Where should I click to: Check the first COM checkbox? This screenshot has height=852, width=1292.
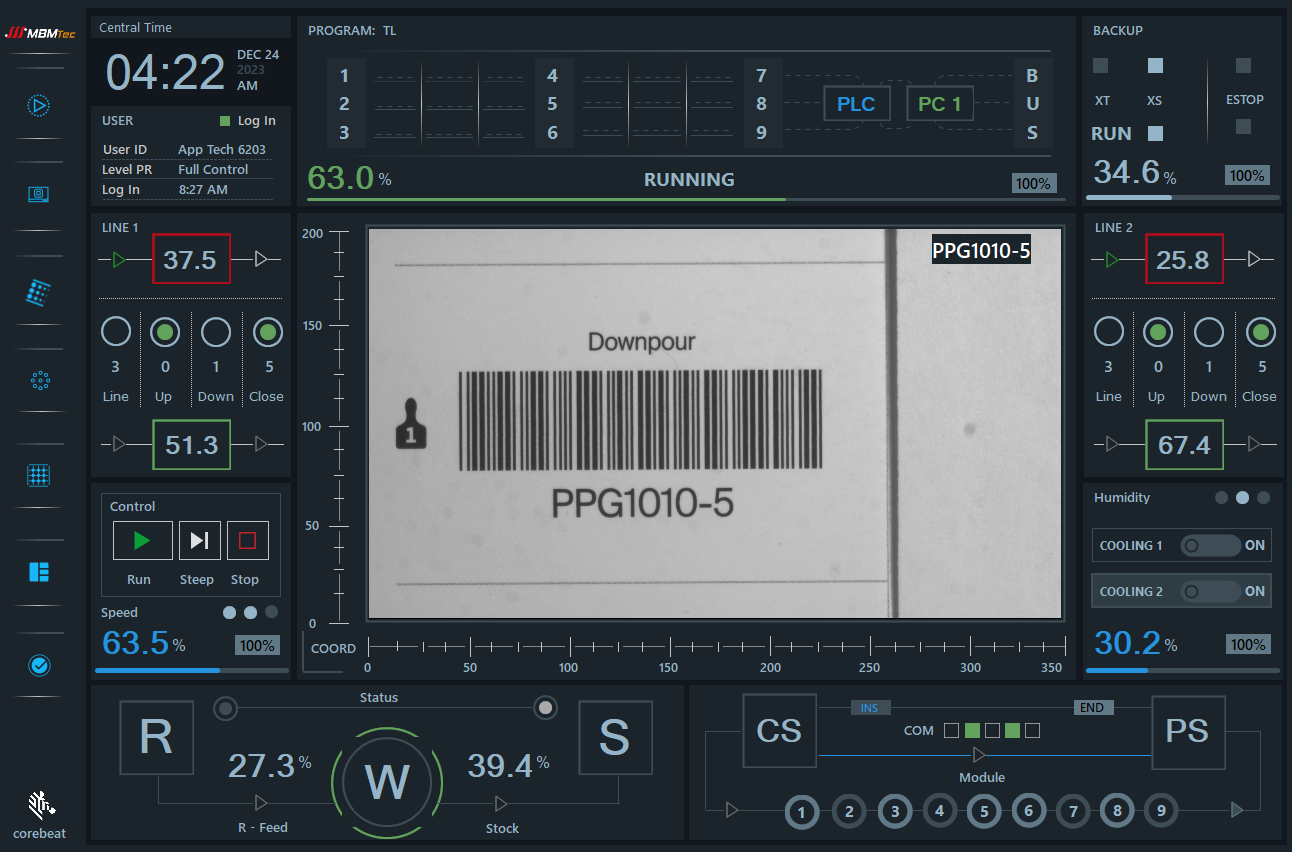[x=952, y=731]
